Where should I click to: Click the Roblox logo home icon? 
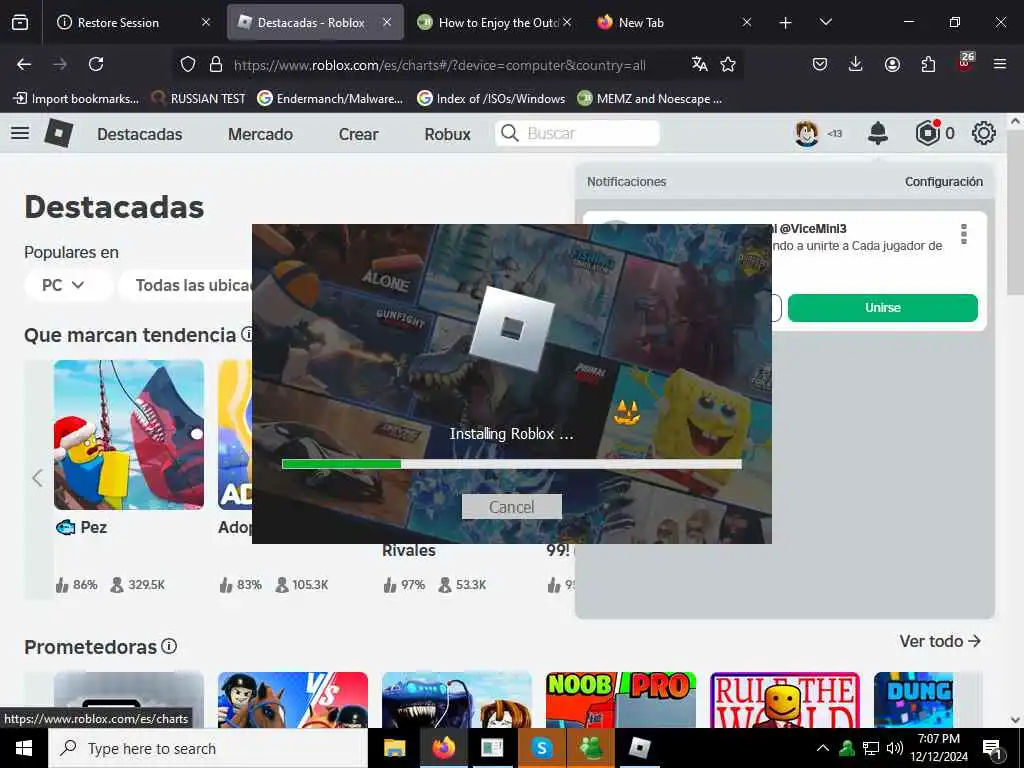(59, 133)
